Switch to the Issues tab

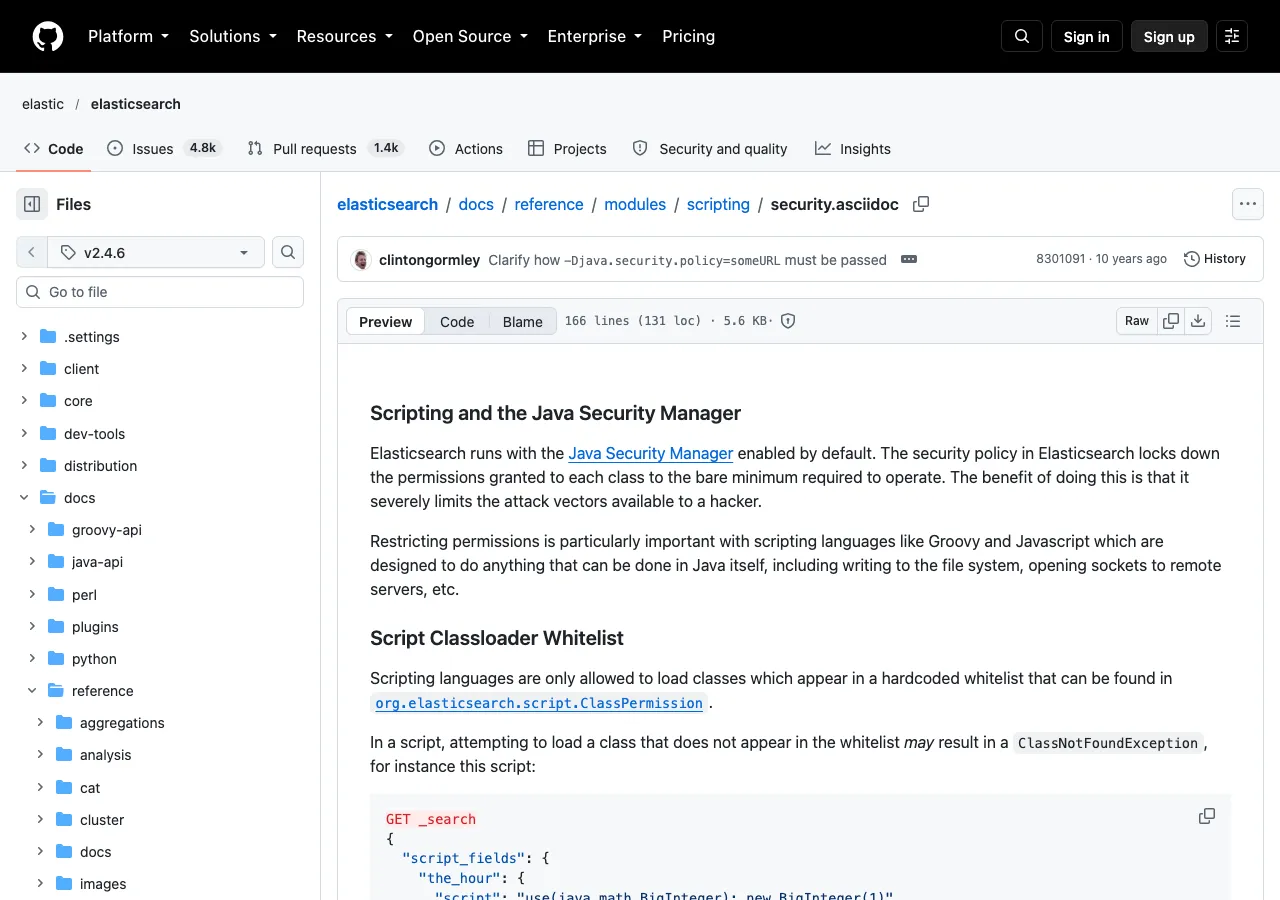point(163,148)
